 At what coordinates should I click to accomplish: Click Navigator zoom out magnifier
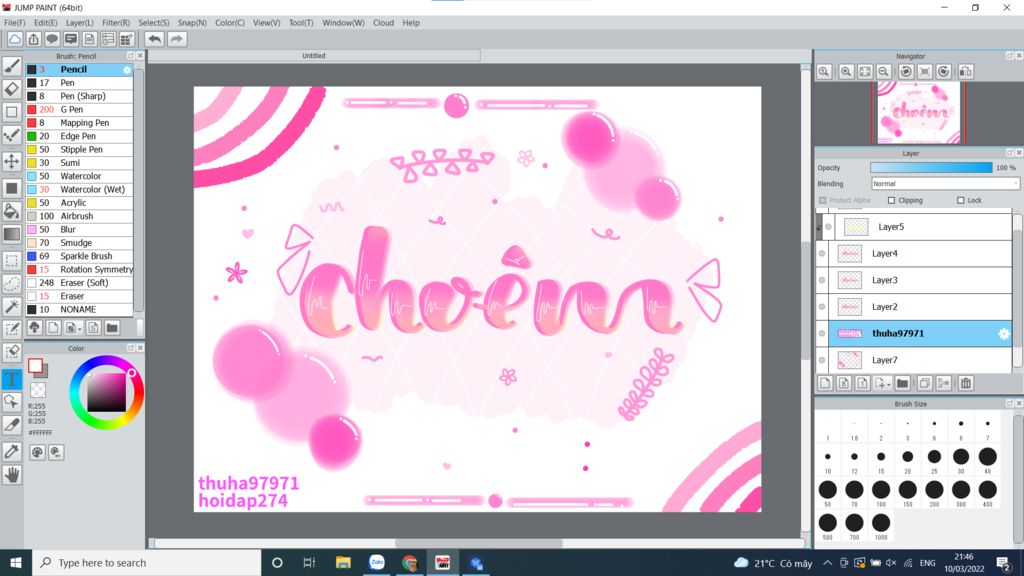point(884,71)
